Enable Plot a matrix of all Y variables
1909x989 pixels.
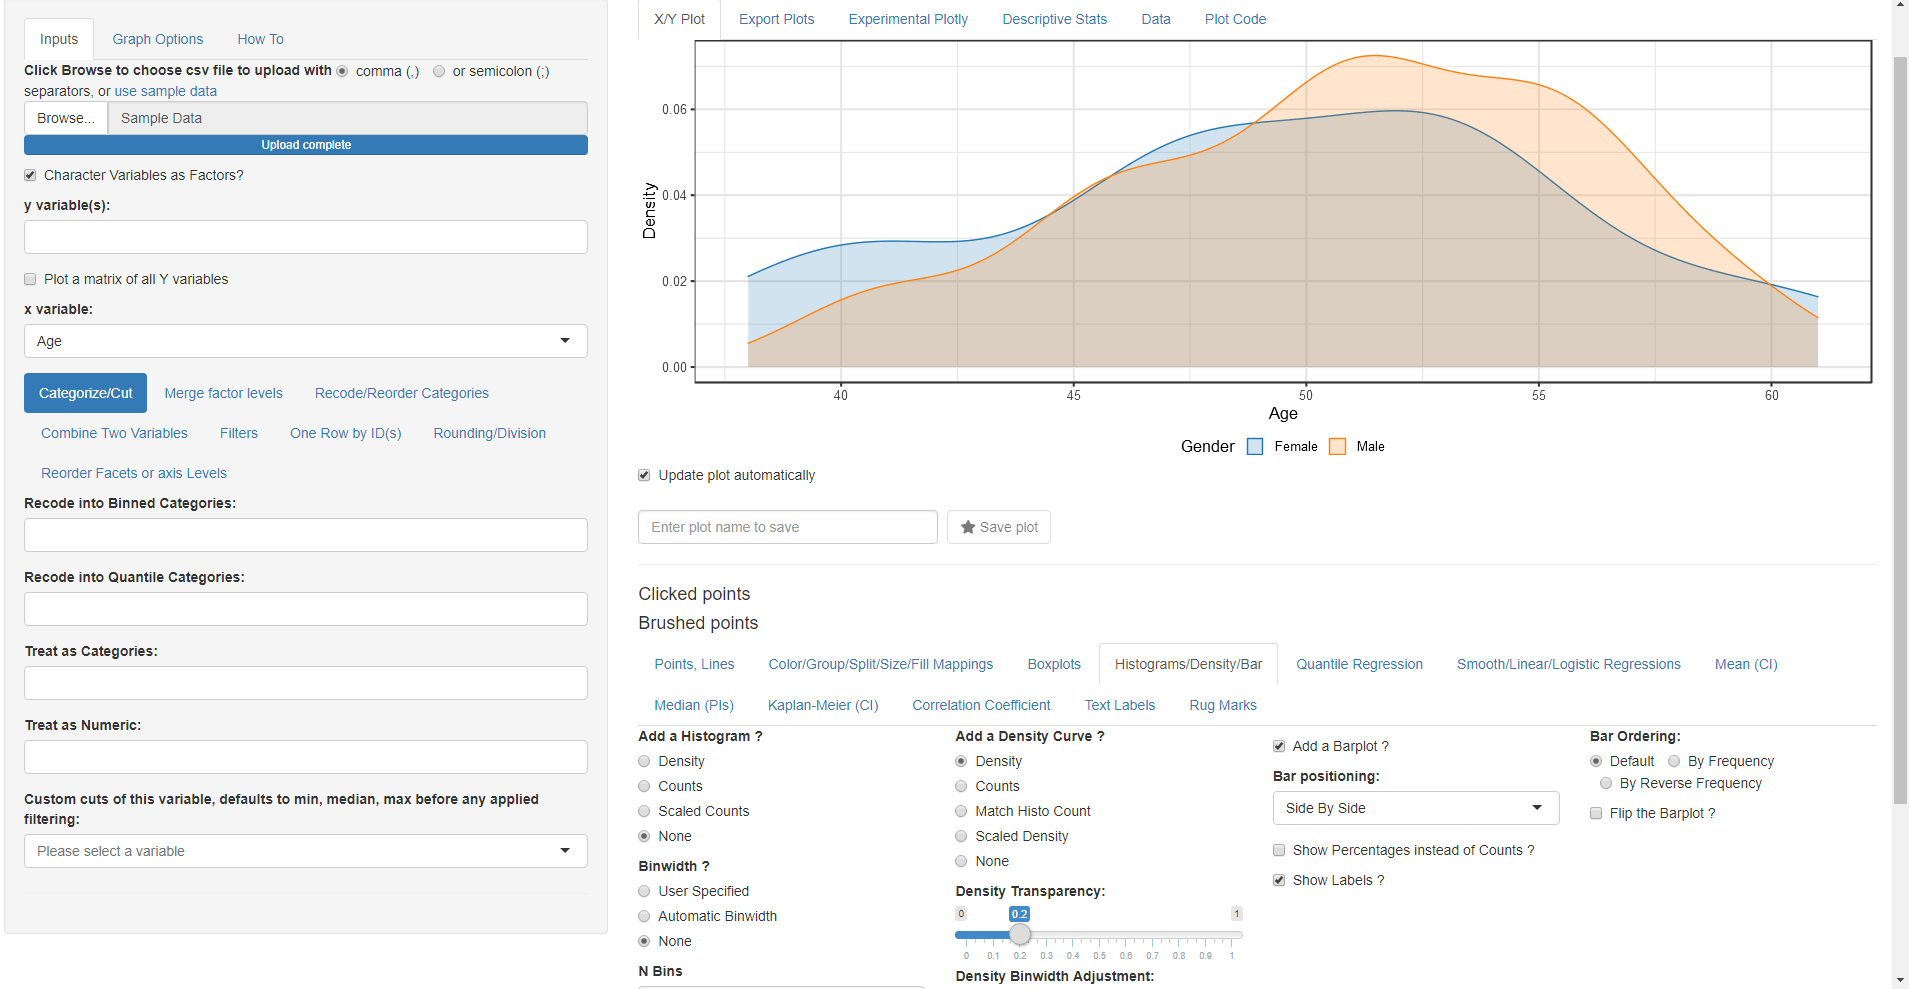(30, 279)
